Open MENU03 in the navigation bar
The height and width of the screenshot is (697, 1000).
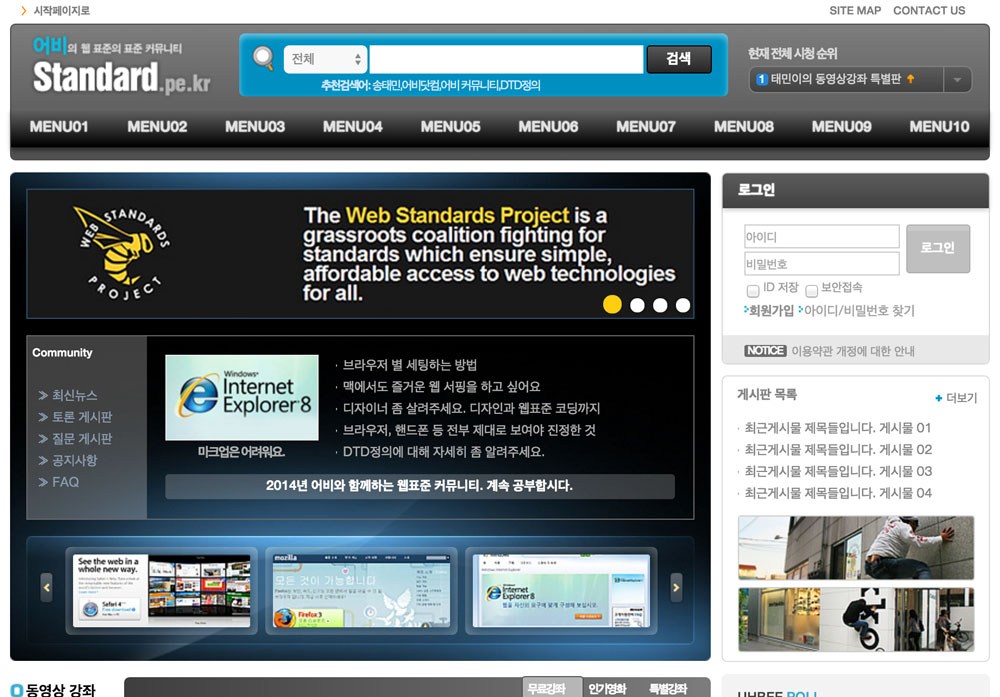(x=254, y=127)
